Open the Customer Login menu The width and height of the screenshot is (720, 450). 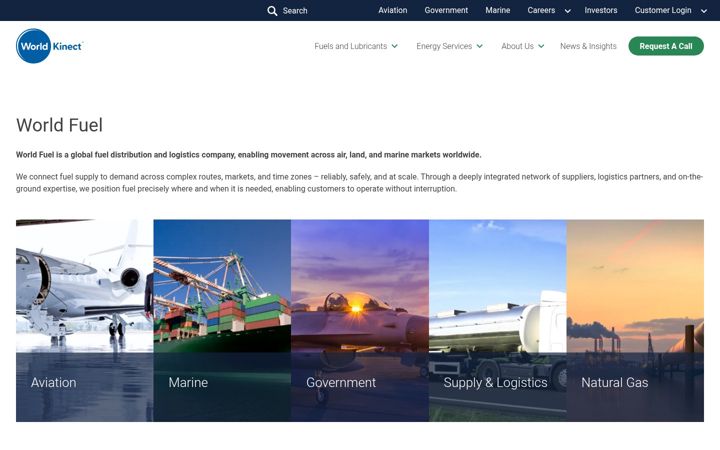coord(663,10)
